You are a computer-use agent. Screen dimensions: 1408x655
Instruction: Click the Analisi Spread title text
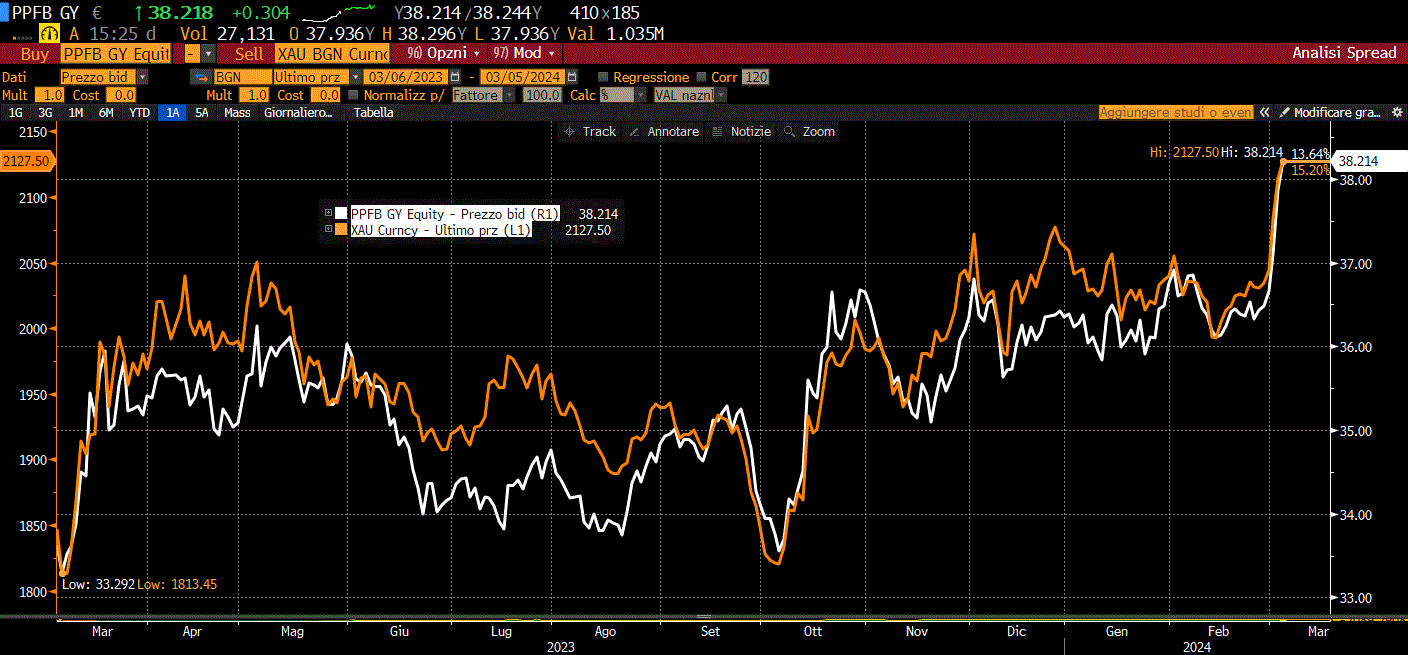pyautogui.click(x=1344, y=53)
